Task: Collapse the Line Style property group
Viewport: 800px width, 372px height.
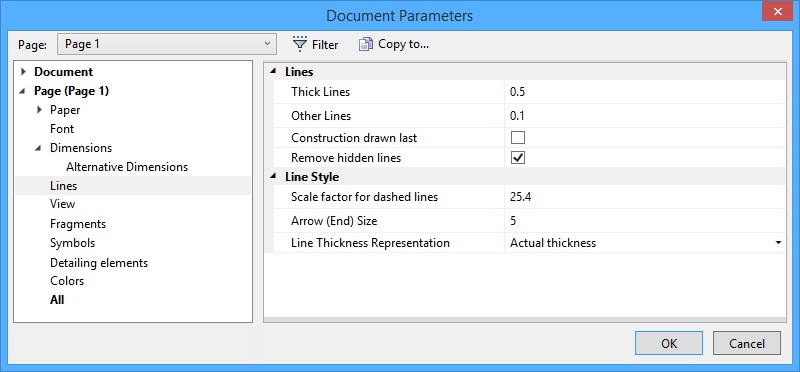Action: [x=274, y=177]
